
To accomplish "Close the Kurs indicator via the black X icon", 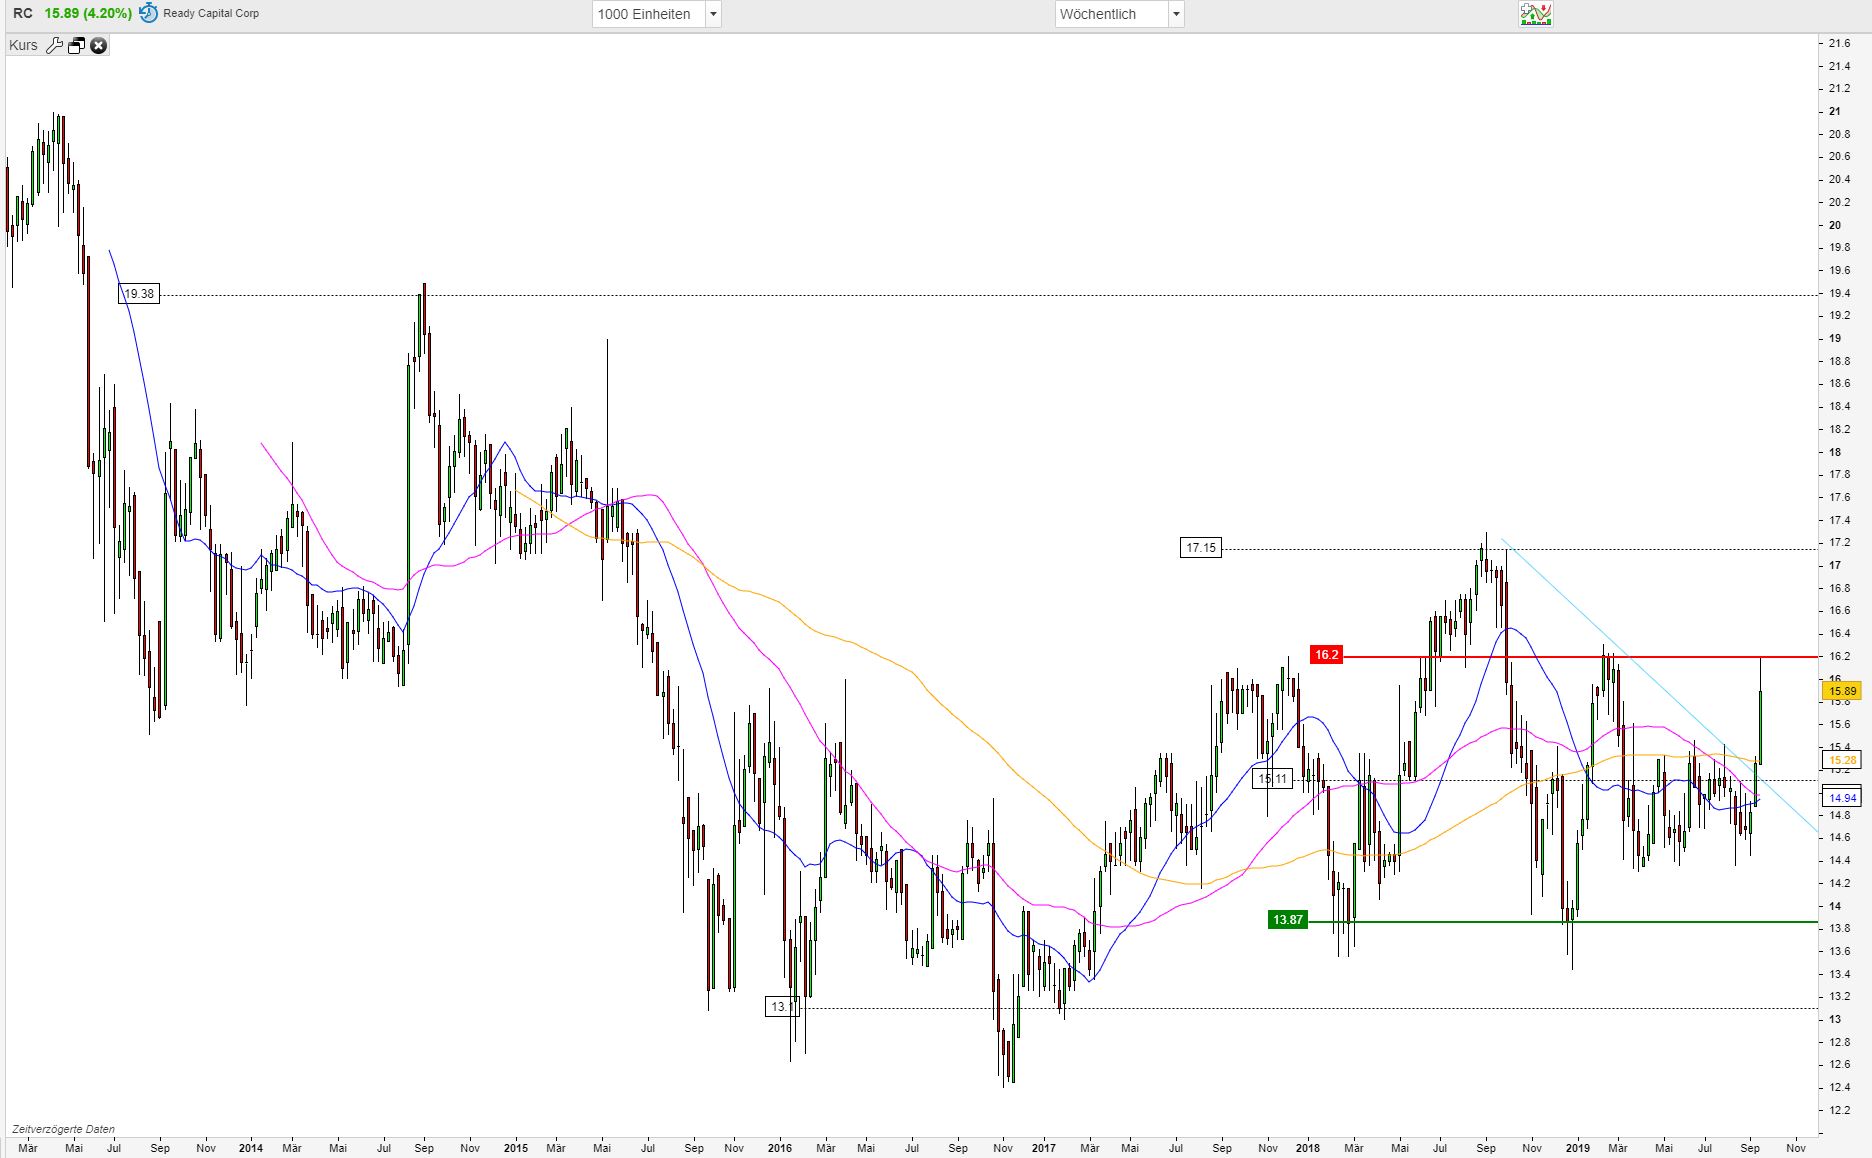I will click(98, 45).
